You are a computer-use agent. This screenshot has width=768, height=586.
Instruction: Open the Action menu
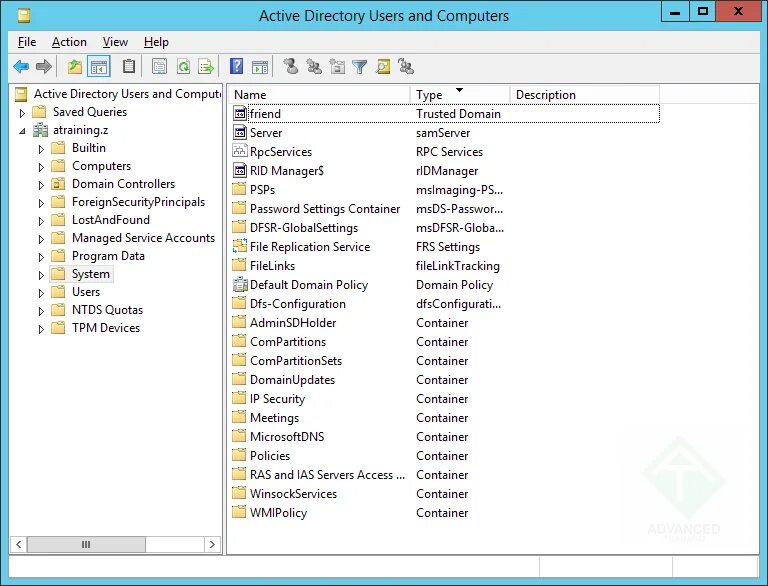pyautogui.click(x=69, y=42)
